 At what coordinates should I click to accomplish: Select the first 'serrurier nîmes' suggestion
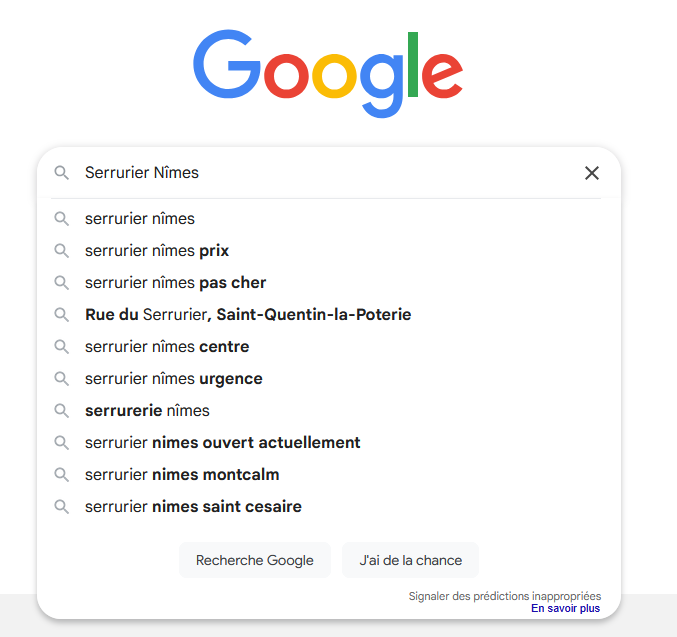pyautogui.click(x=140, y=219)
